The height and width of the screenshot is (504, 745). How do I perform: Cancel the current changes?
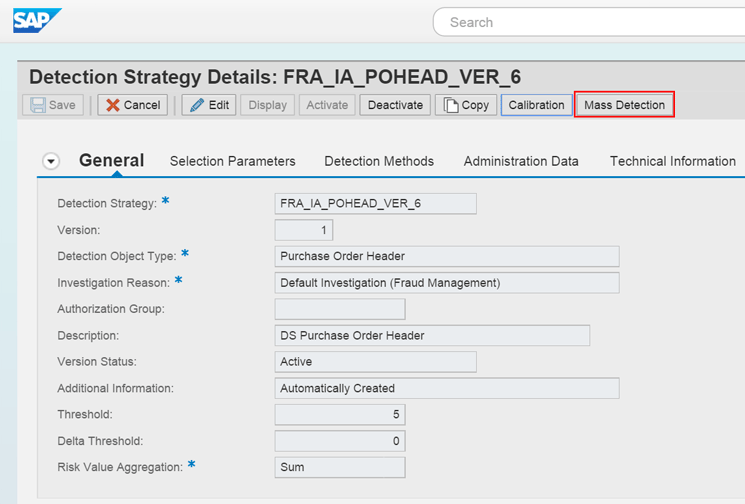tap(133, 105)
